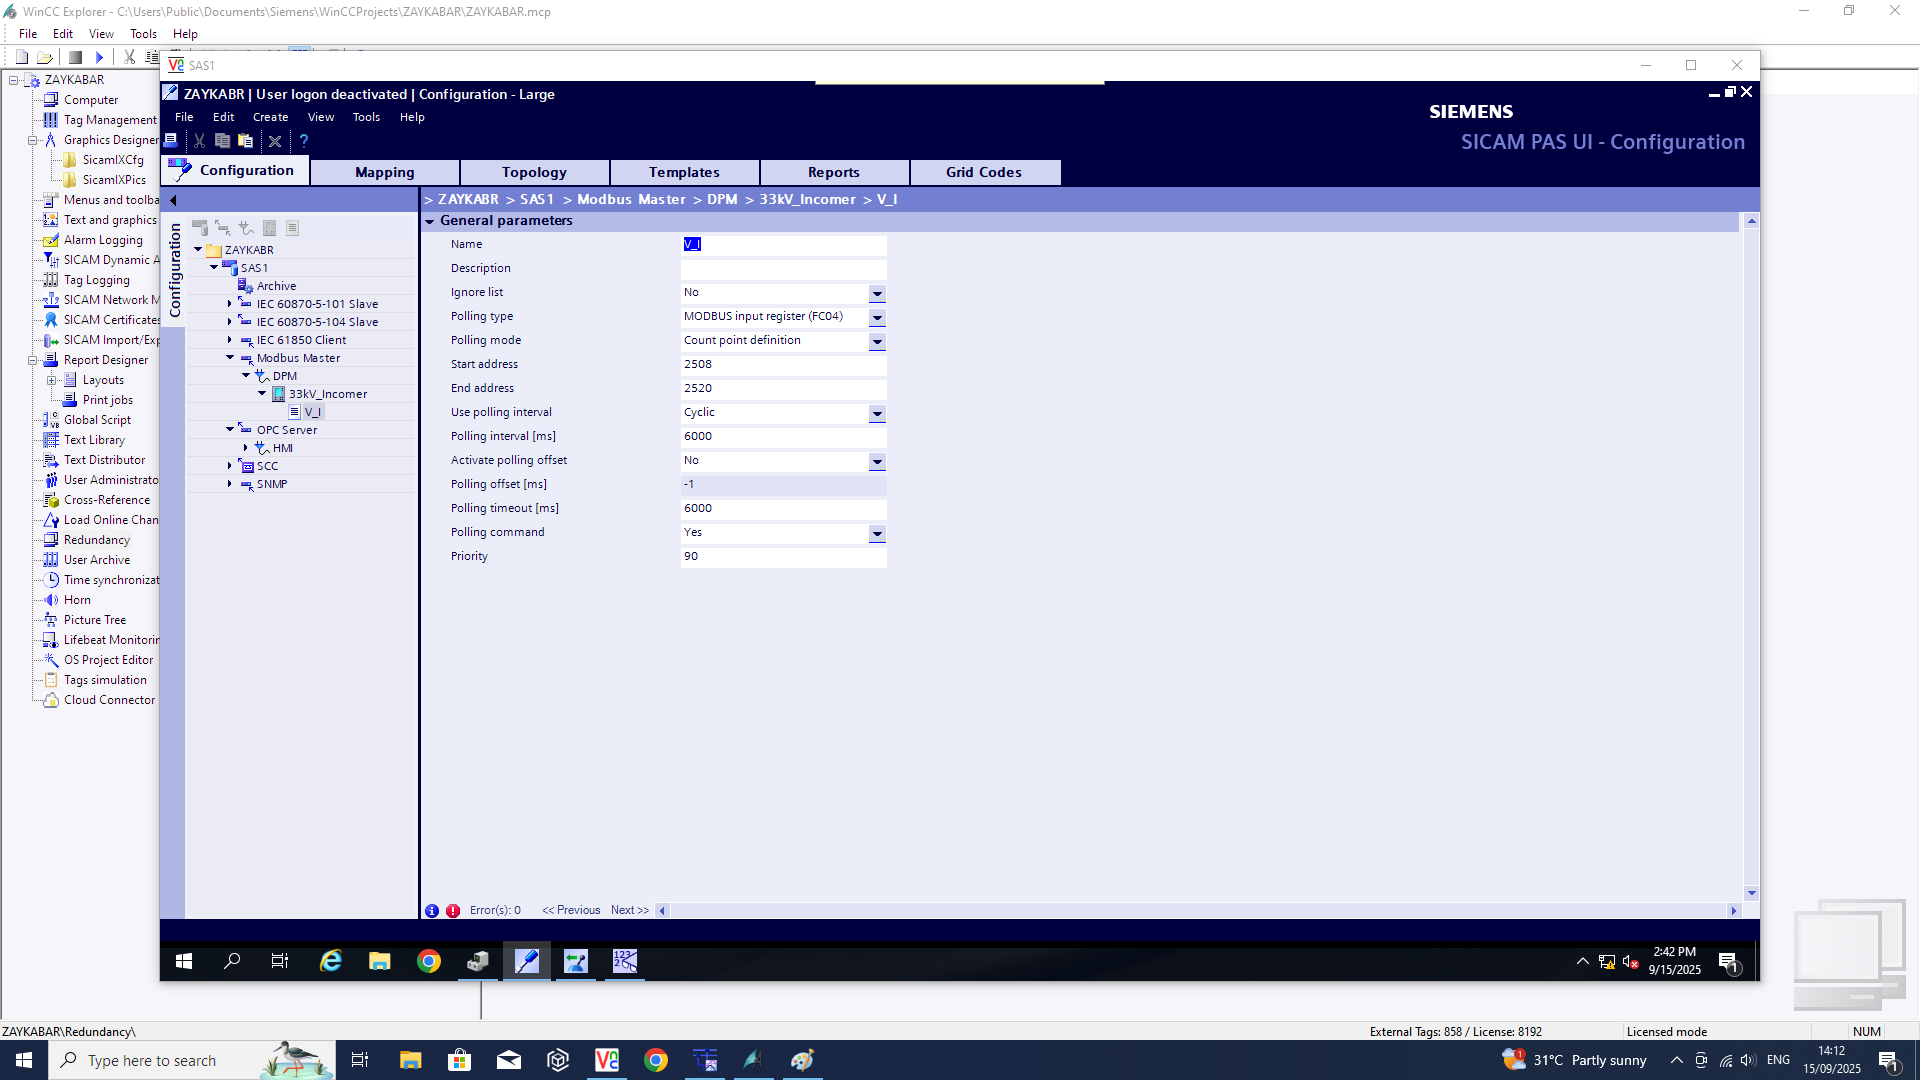
Task: Click the Next >> link
Action: click(629, 910)
